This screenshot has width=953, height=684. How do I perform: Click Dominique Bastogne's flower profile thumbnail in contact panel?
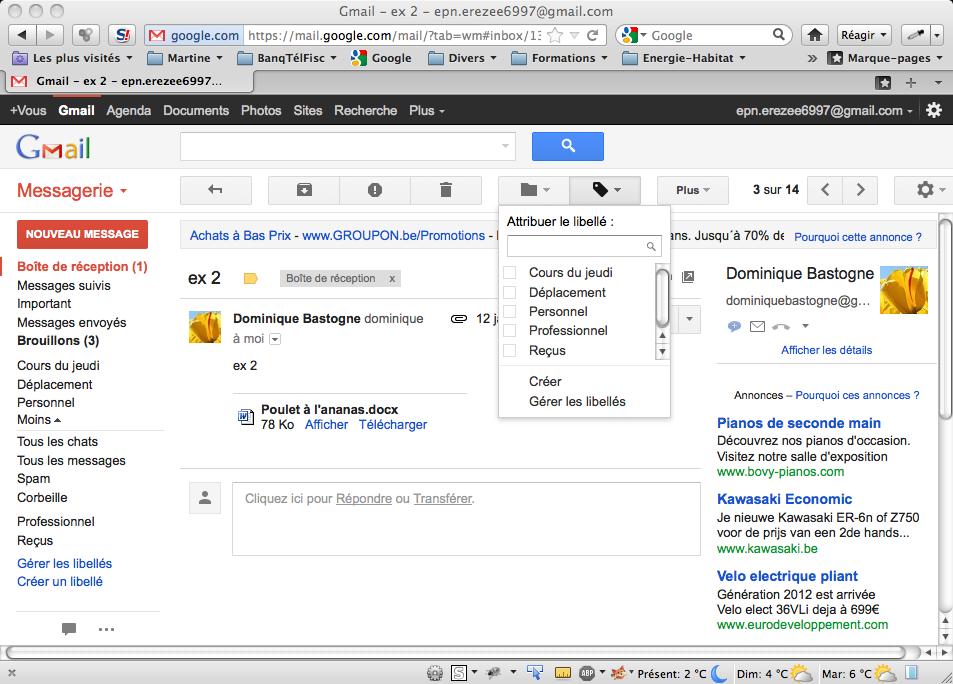click(904, 289)
